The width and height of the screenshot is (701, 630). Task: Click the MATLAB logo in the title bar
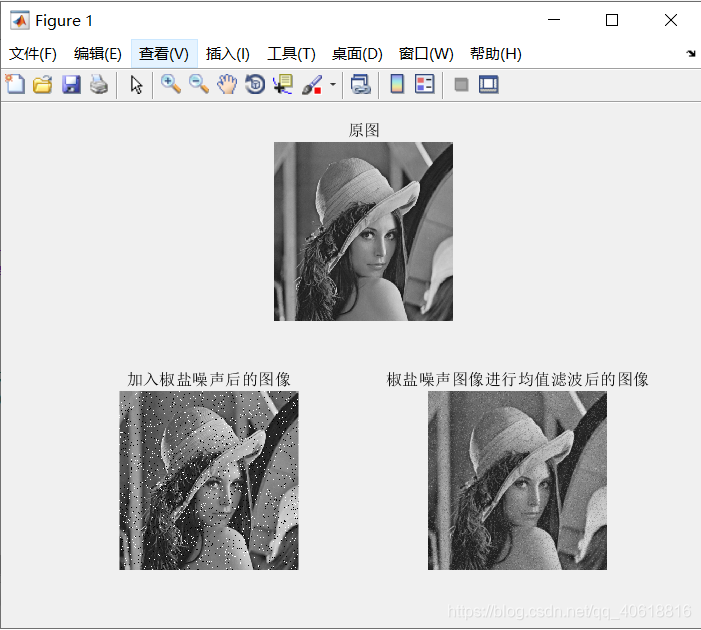[x=20, y=20]
